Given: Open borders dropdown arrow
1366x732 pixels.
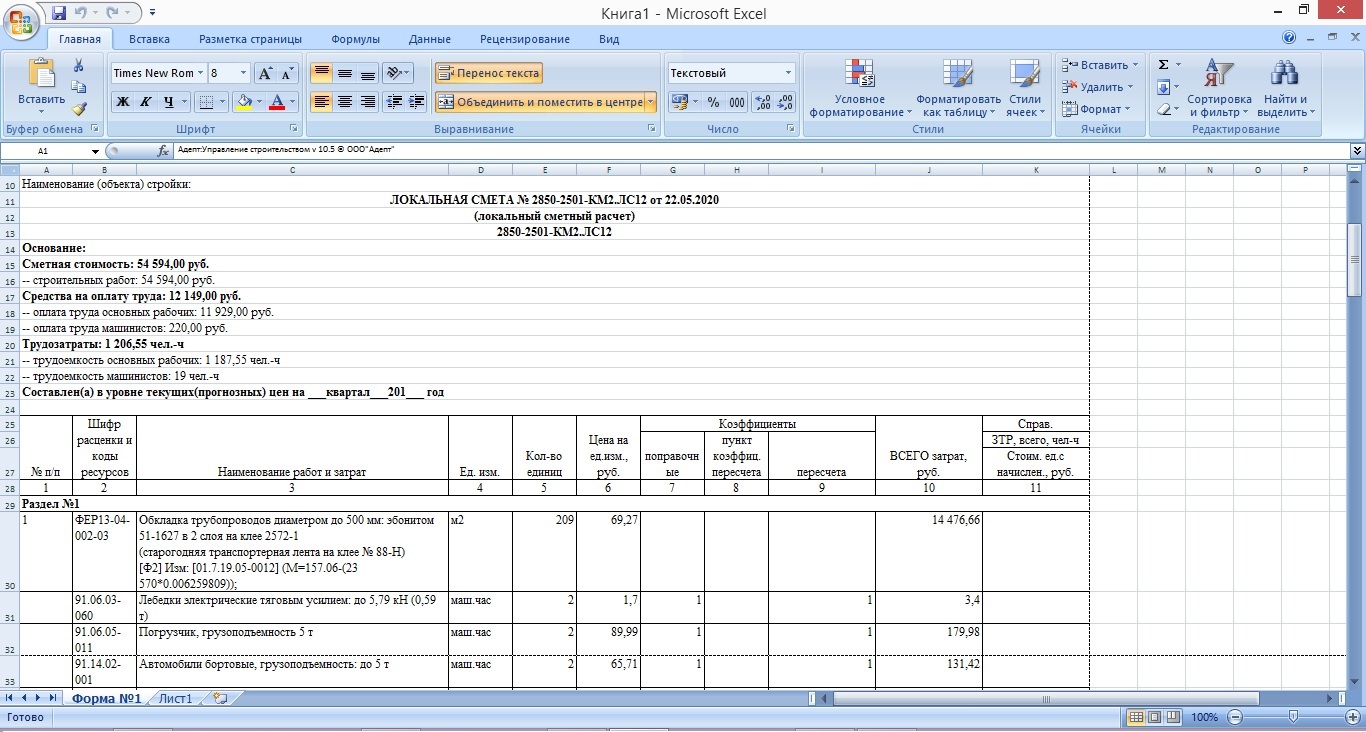Looking at the screenshot, I should coord(222,102).
